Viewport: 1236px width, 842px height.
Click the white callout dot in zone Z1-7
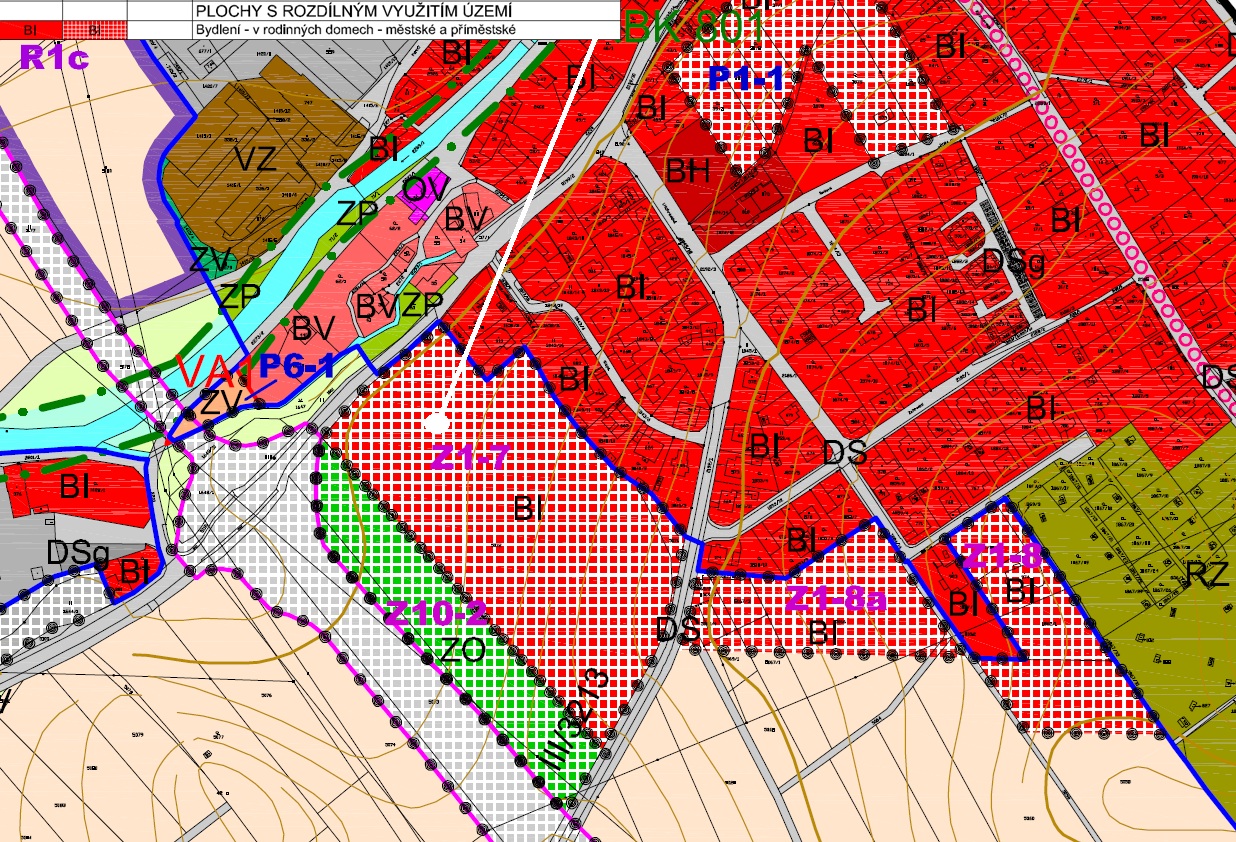(436, 423)
